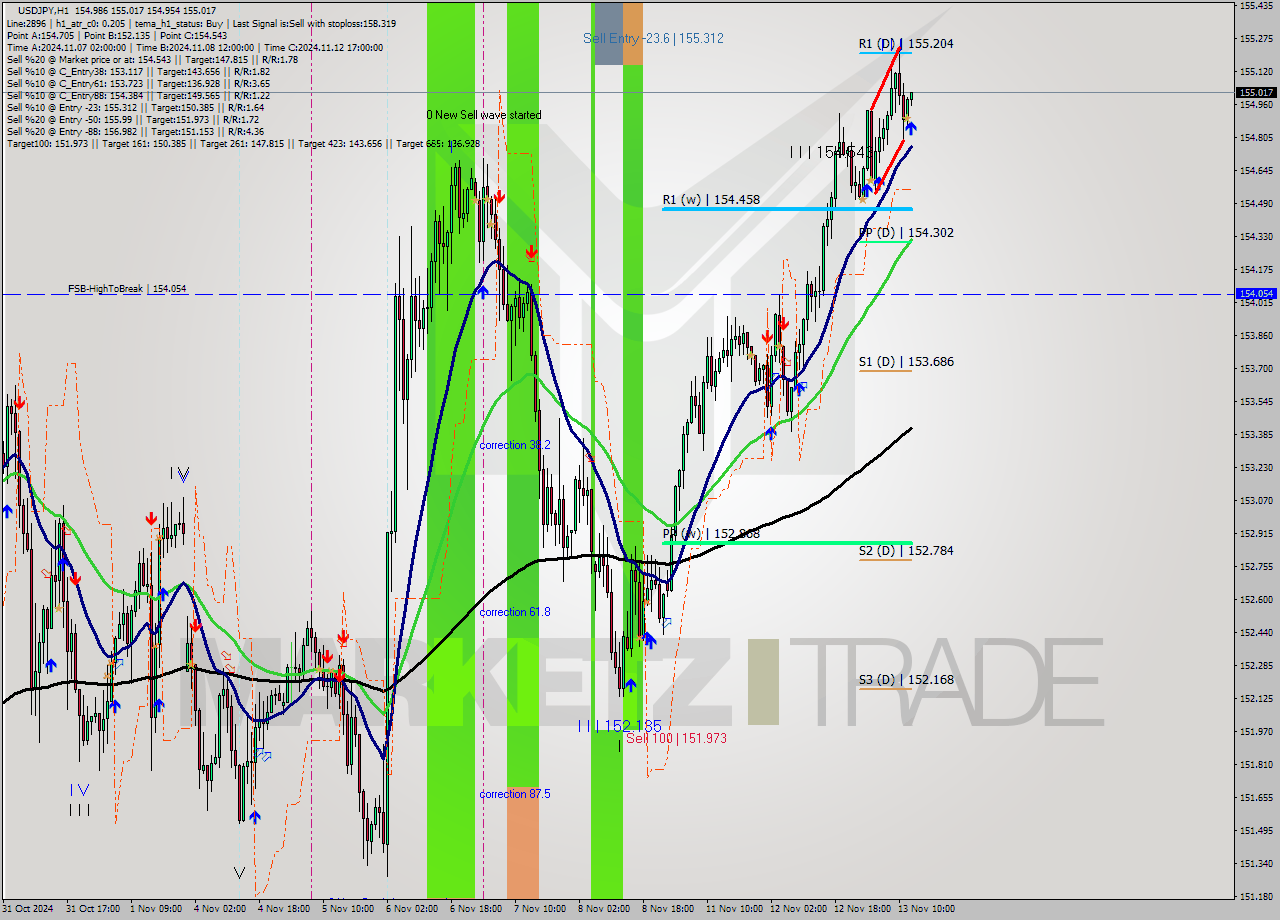The image size is (1280, 920).
Task: Select the 'S3 (D) | 152.168' support label
Action: tap(905, 680)
